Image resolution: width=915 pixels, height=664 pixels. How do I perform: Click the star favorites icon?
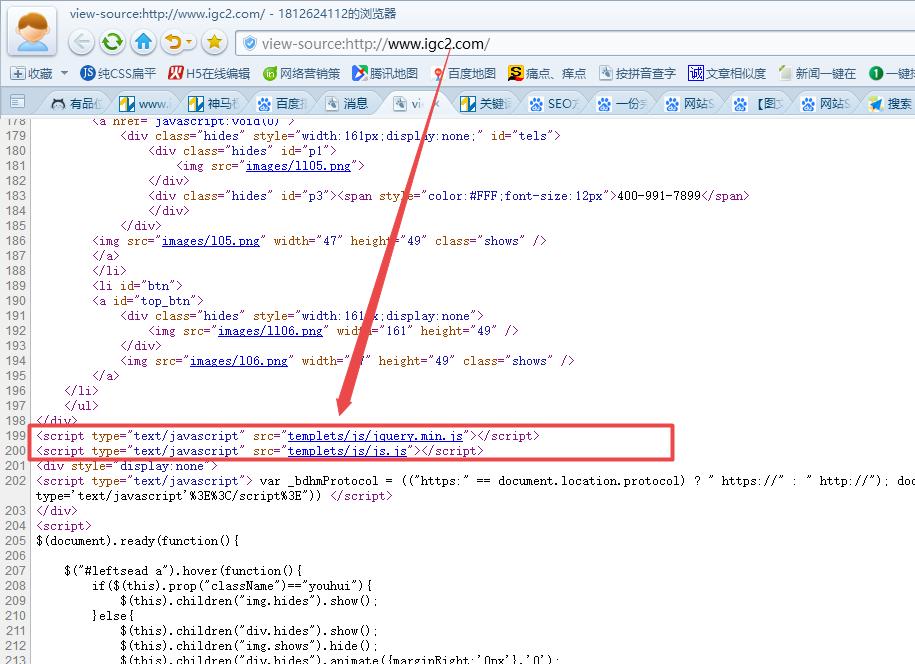tap(213, 42)
